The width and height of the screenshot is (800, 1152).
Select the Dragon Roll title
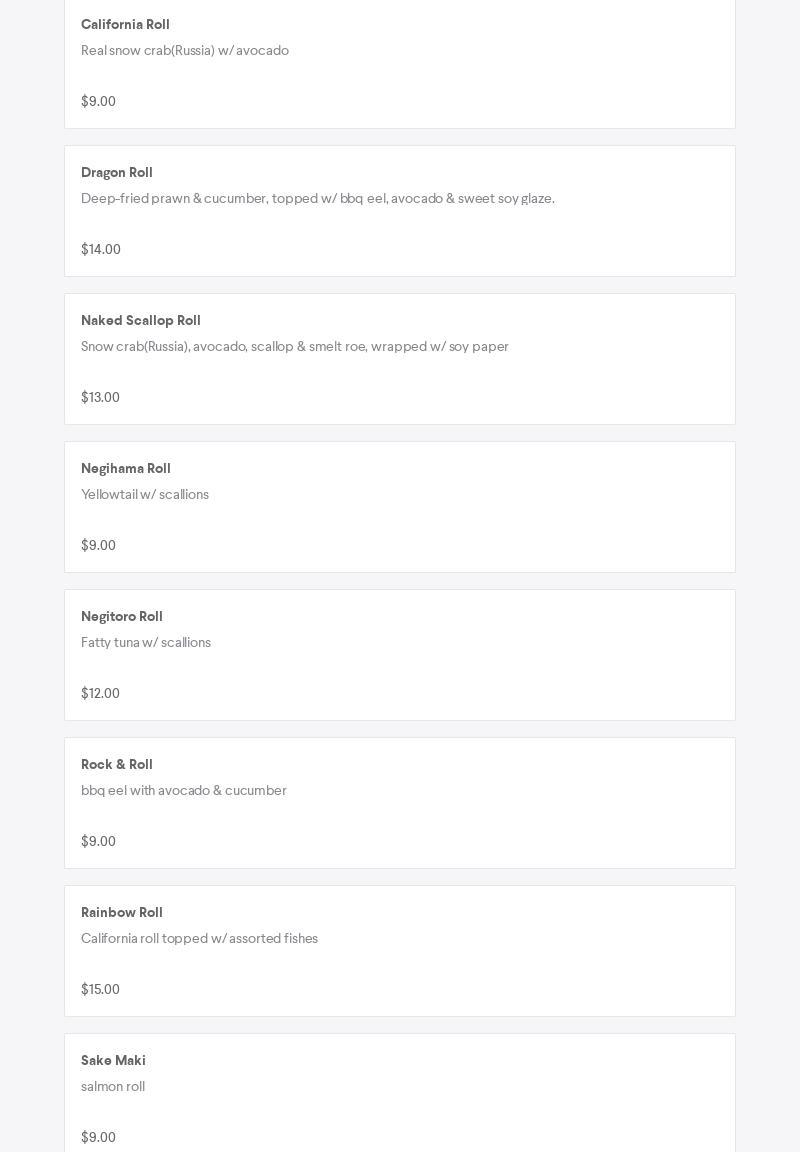point(117,173)
